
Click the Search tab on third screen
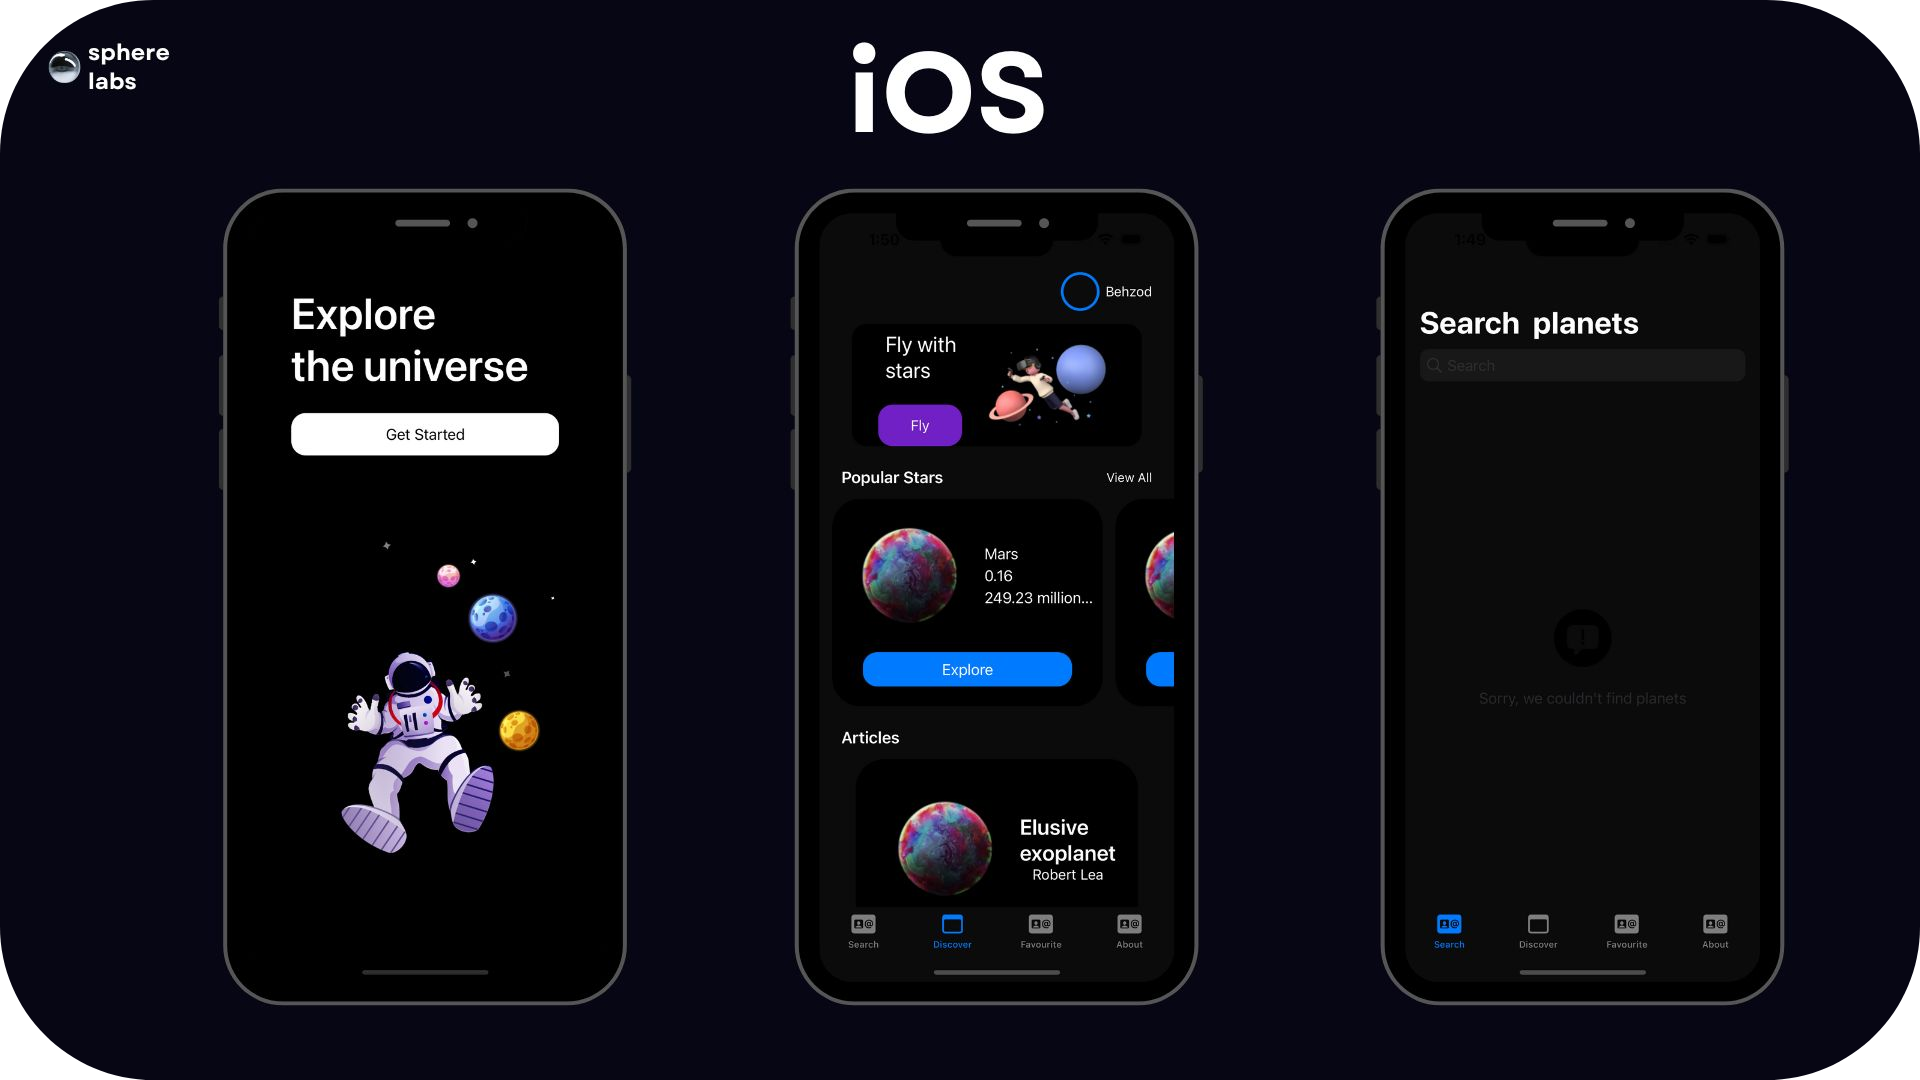[1449, 932]
